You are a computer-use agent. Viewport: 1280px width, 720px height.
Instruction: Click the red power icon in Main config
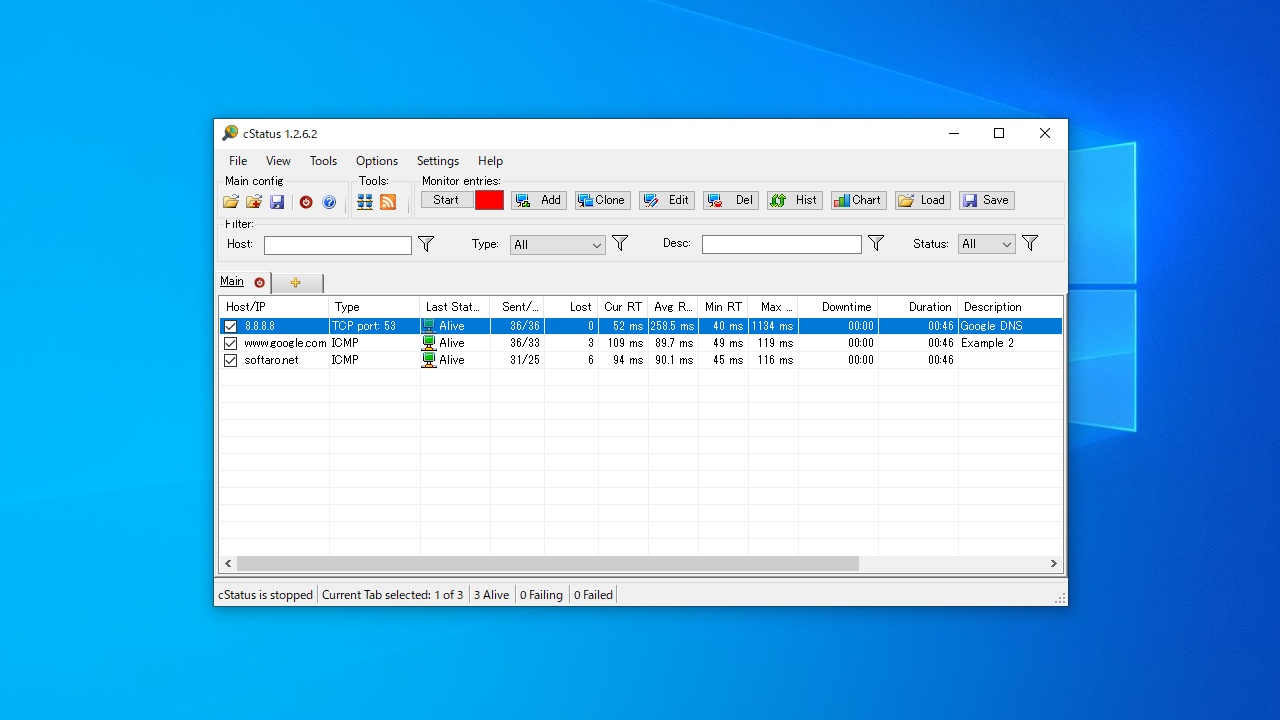(306, 202)
